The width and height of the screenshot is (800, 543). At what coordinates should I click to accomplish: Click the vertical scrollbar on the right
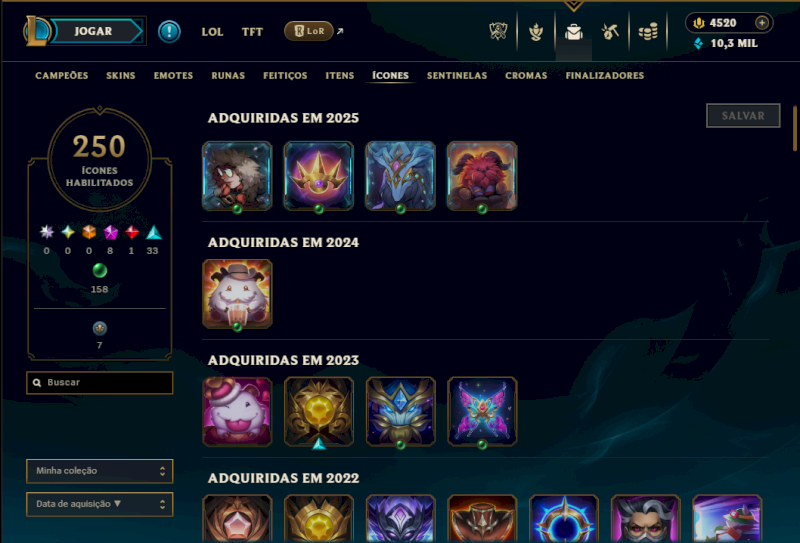[795, 128]
